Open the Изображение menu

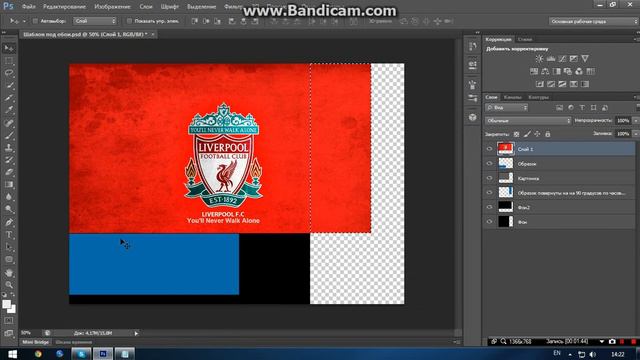pyautogui.click(x=112, y=7)
